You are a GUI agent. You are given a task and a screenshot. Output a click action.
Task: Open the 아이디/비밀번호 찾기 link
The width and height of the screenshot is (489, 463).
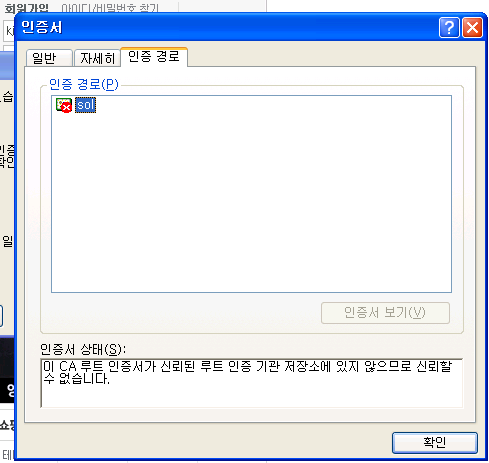pos(110,8)
